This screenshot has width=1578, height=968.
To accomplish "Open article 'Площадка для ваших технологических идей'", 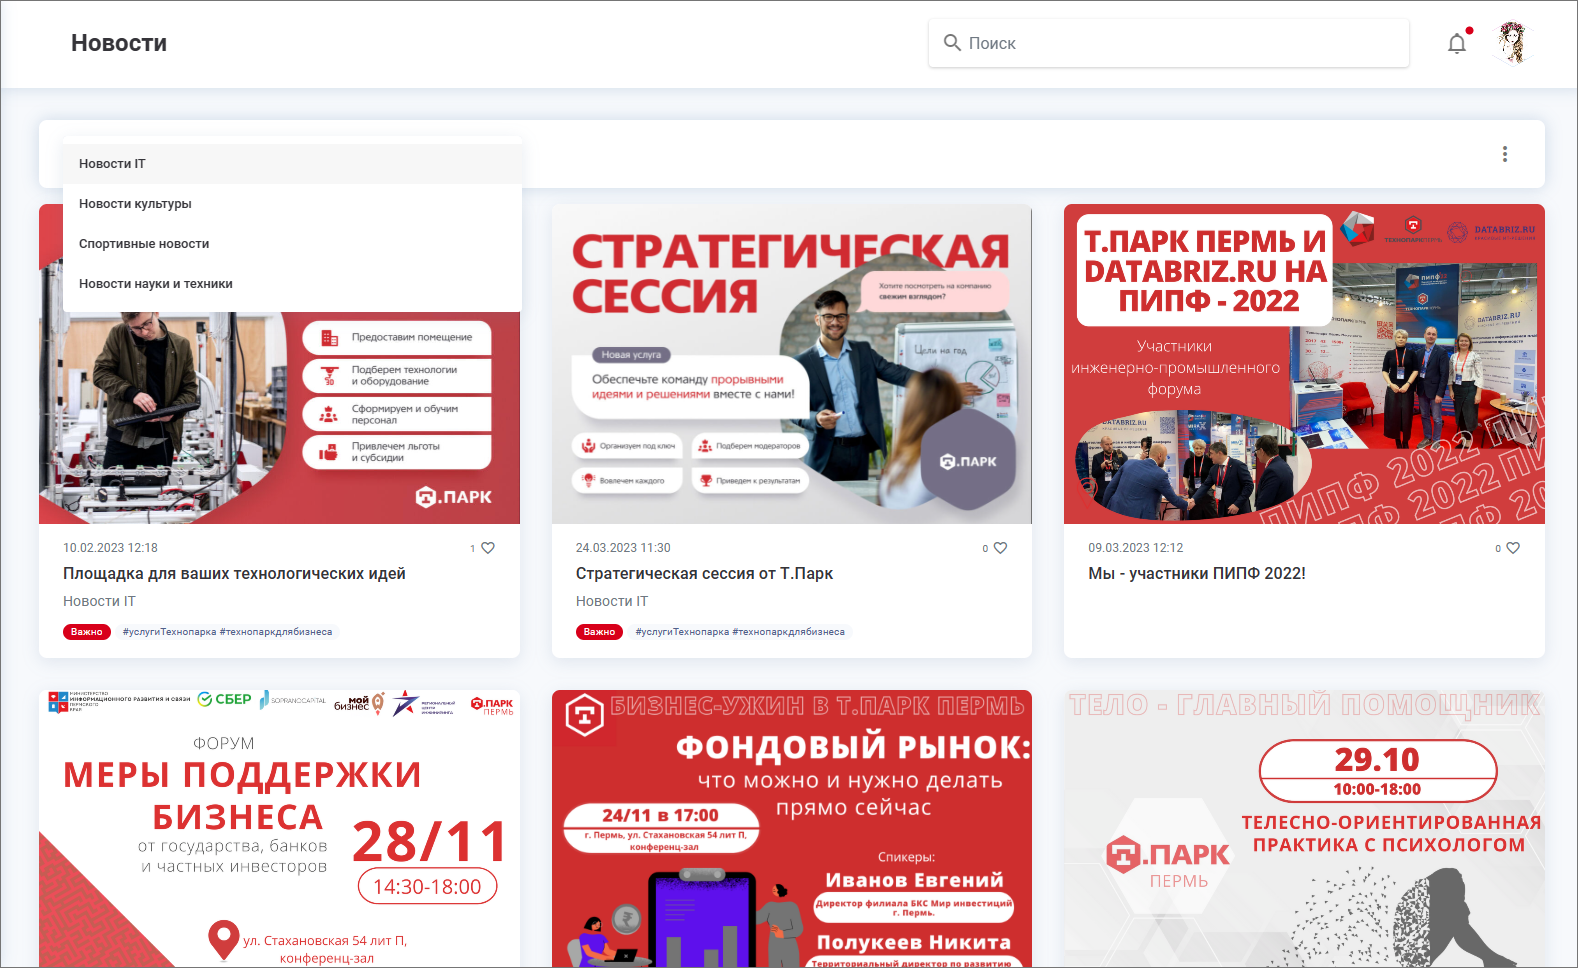I will (x=234, y=574).
